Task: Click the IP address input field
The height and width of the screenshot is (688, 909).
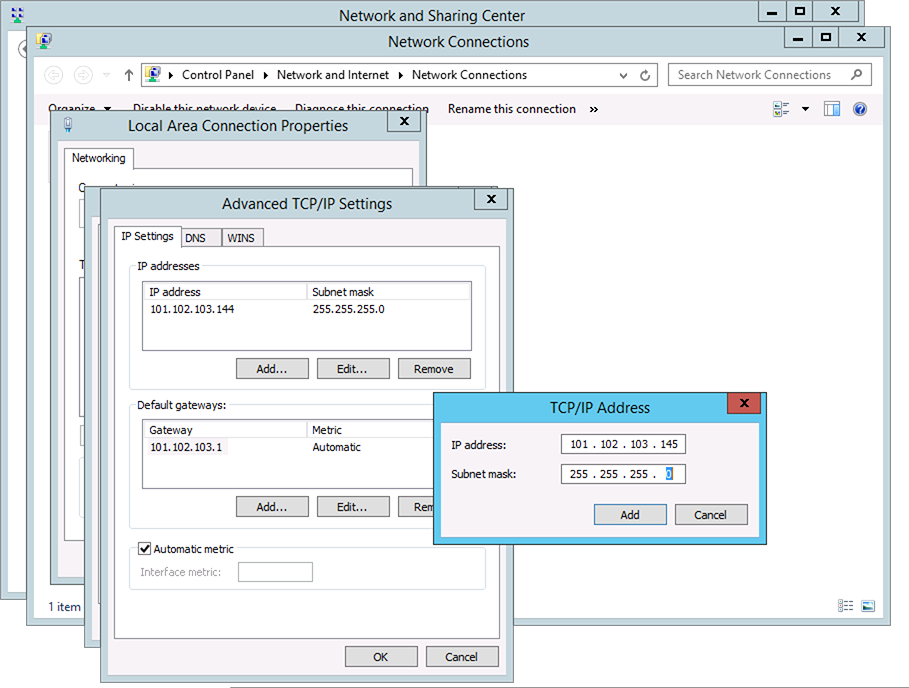Action: coord(623,445)
